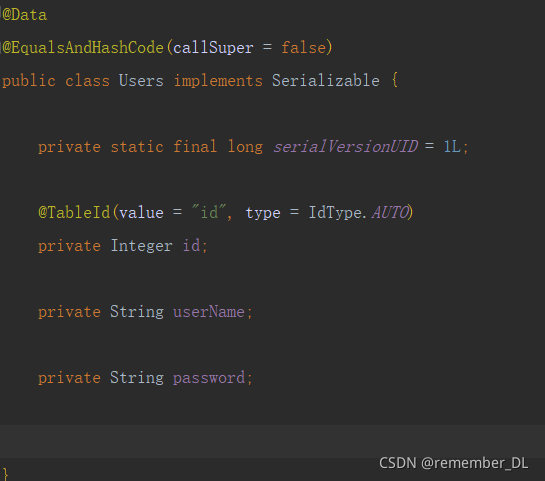Select the "id" string literal
Screen dimensions: 545x481
209,212
